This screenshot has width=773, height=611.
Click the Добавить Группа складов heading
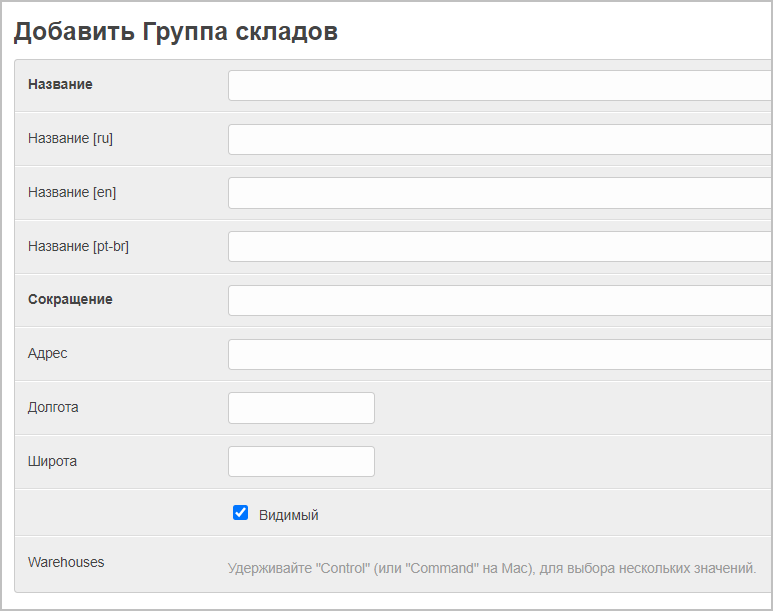point(175,32)
